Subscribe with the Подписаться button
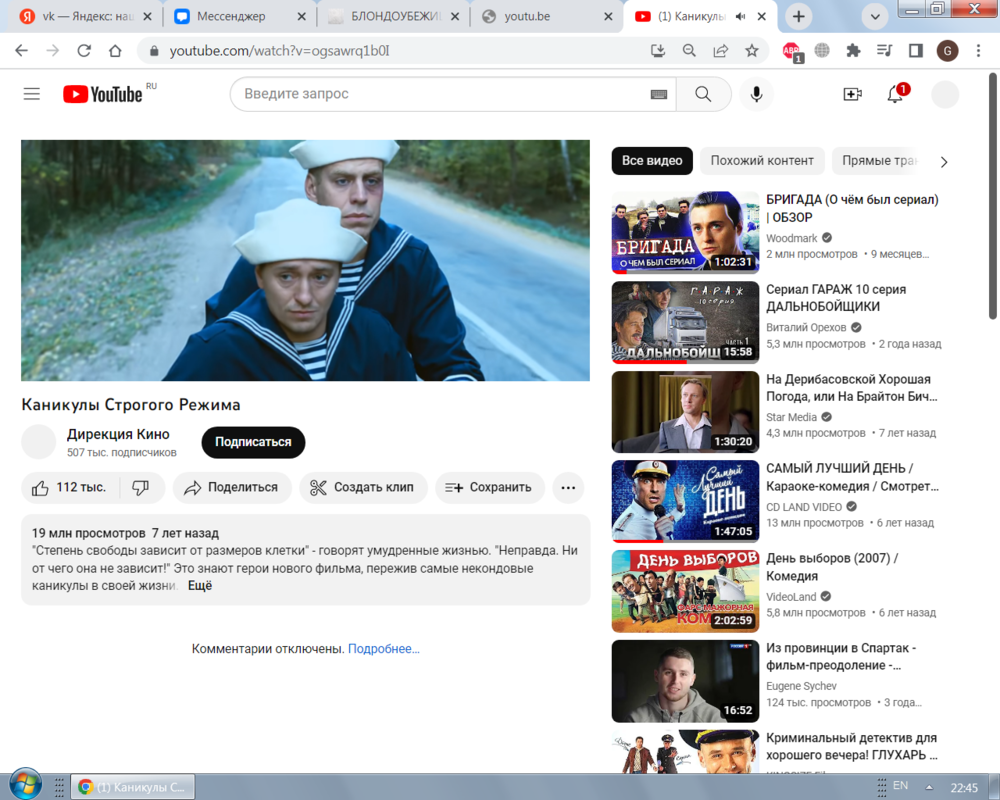 coord(253,442)
